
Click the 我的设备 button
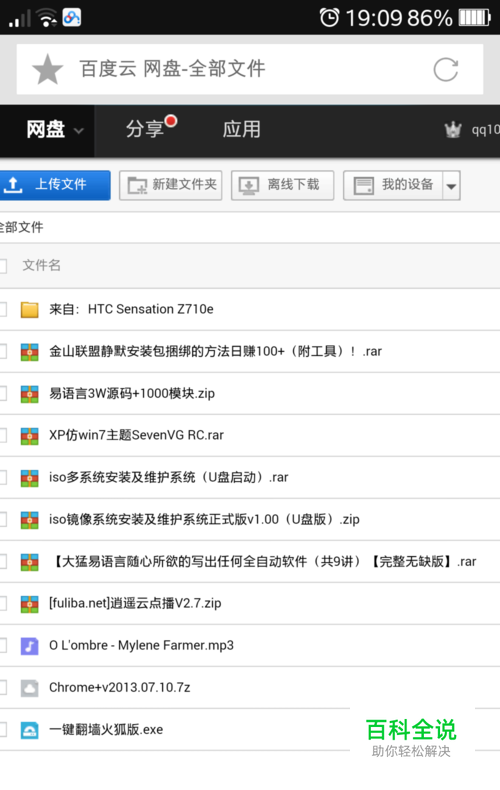point(393,185)
